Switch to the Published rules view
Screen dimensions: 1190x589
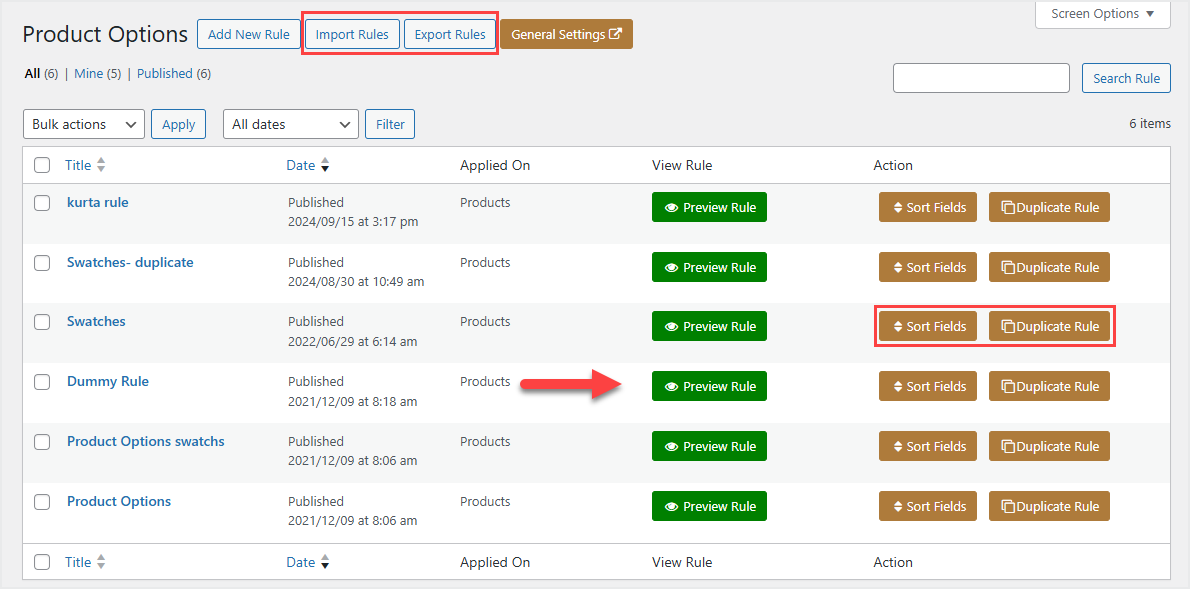coord(164,74)
